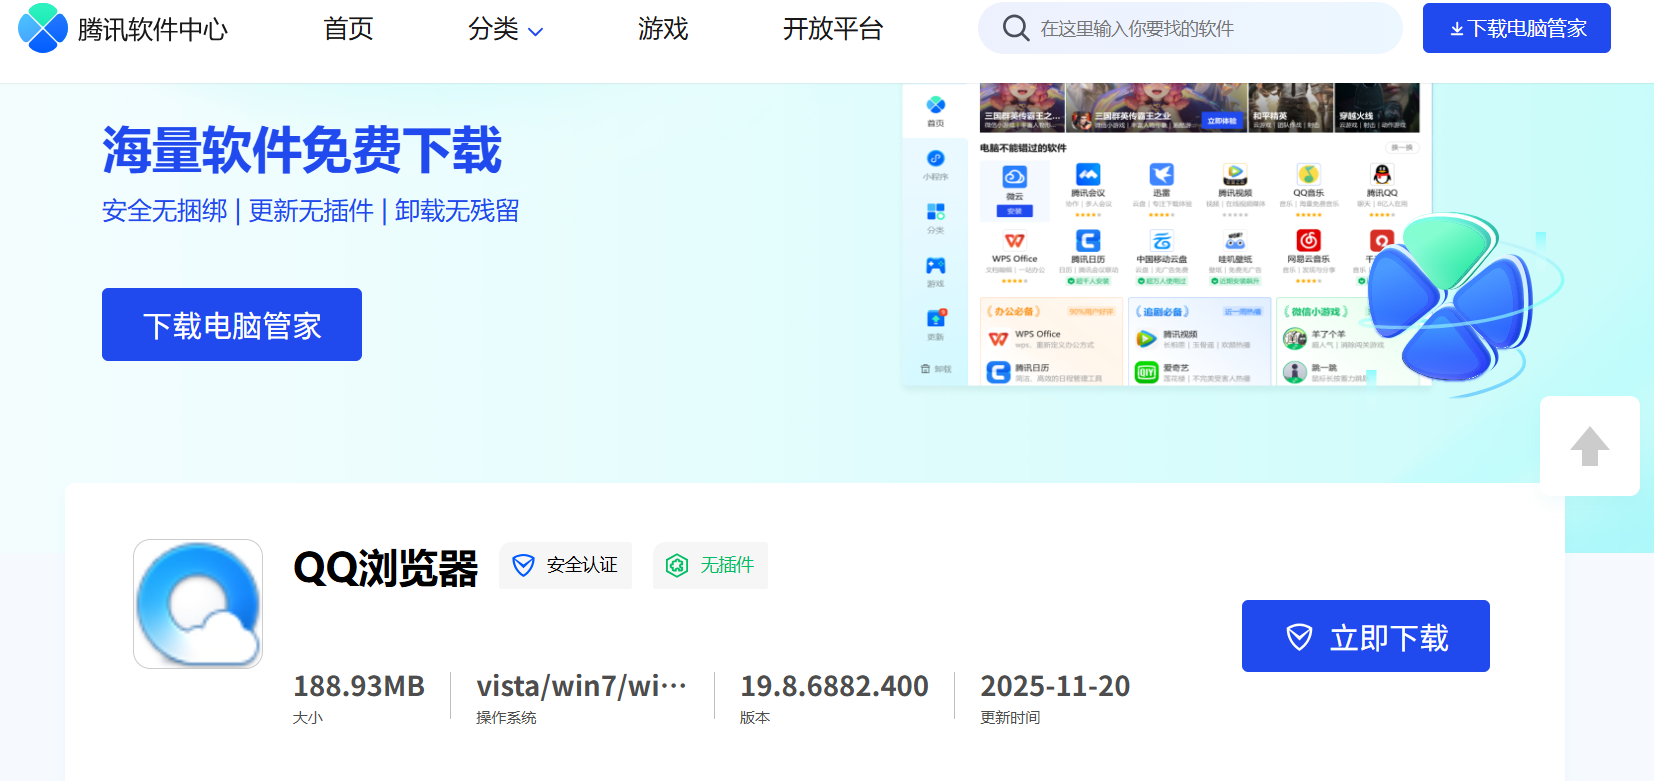This screenshot has width=1654, height=781.
Task: Click the vista/win7/wi… operating system value
Action: pyautogui.click(x=582, y=686)
